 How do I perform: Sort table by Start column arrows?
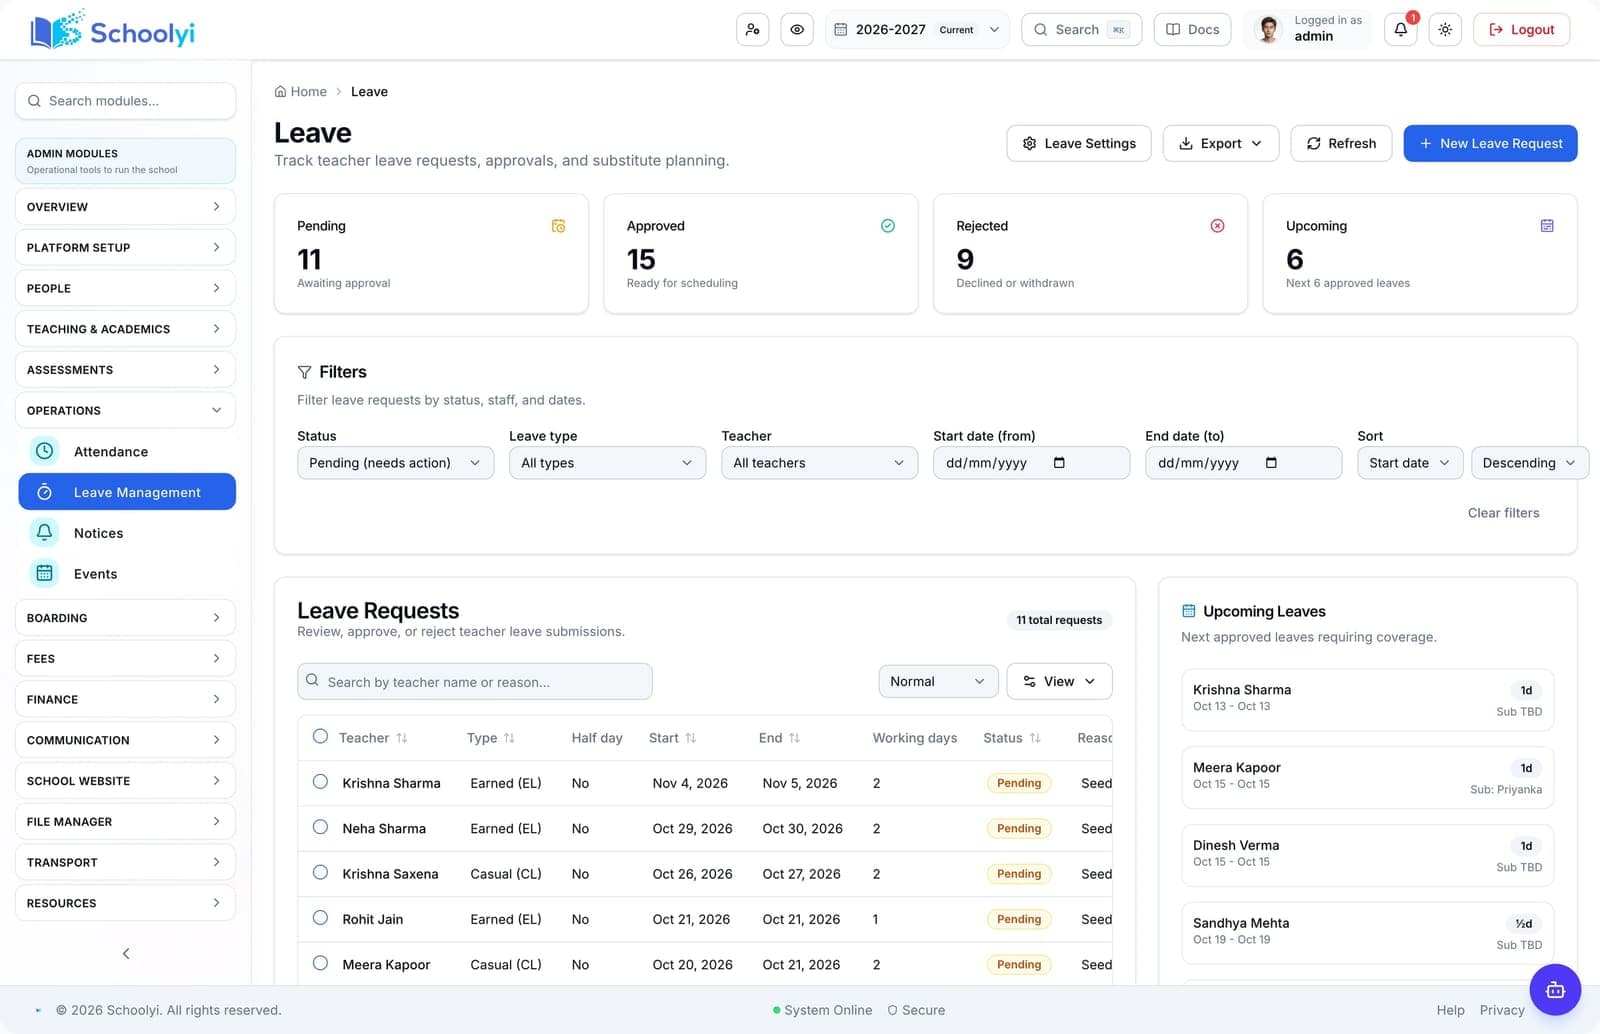(690, 738)
